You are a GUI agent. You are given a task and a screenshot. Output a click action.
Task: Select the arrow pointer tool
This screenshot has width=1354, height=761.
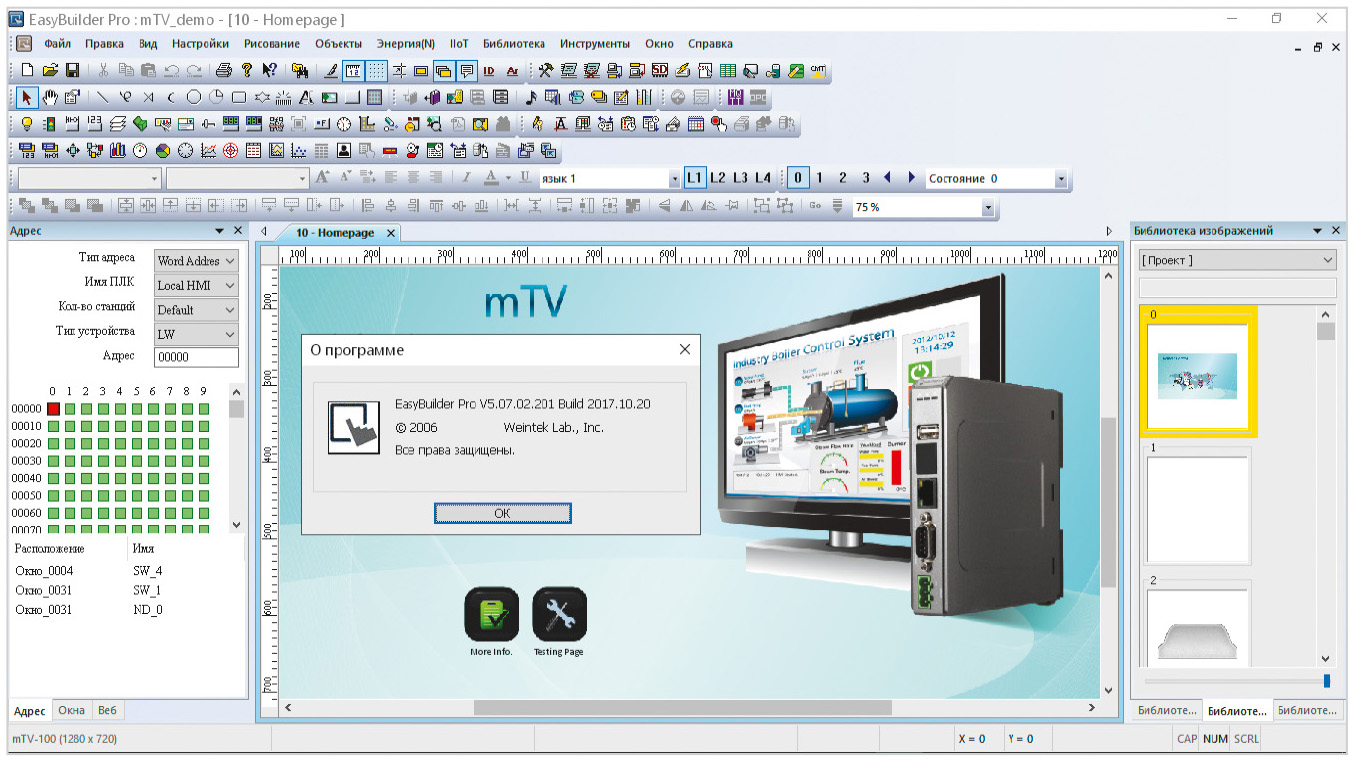point(27,97)
